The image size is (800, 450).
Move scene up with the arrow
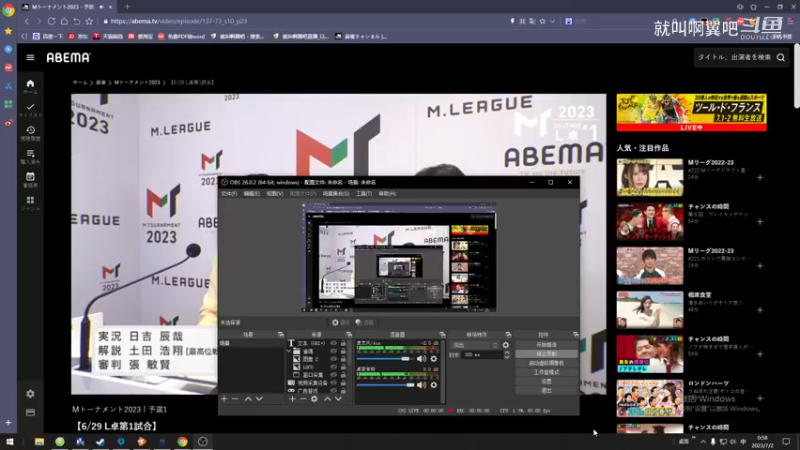click(248, 398)
